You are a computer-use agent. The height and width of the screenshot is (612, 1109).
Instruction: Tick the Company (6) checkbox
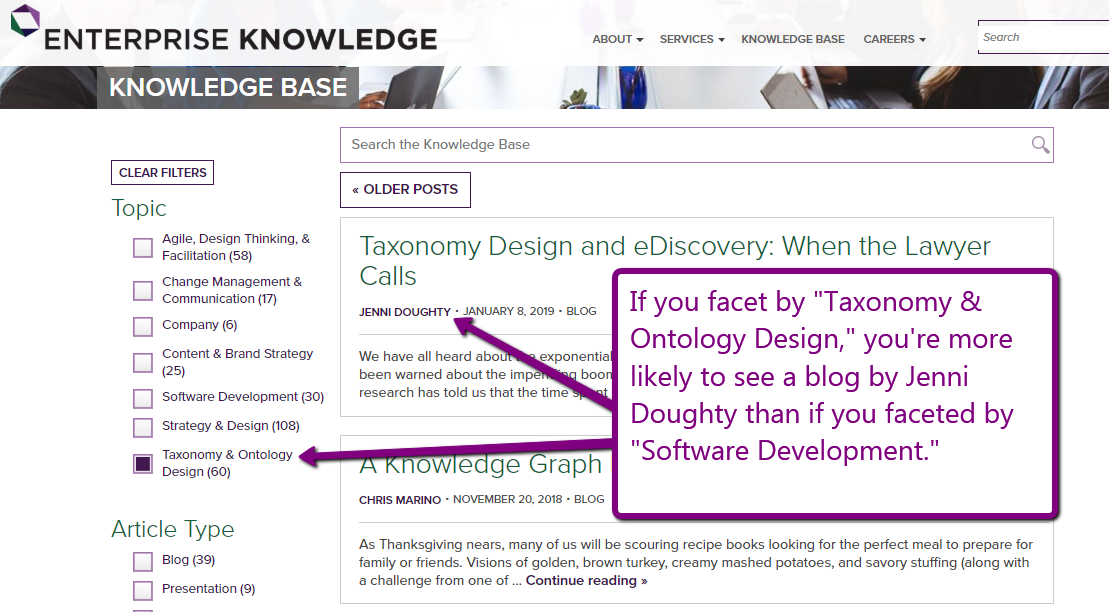tap(143, 326)
